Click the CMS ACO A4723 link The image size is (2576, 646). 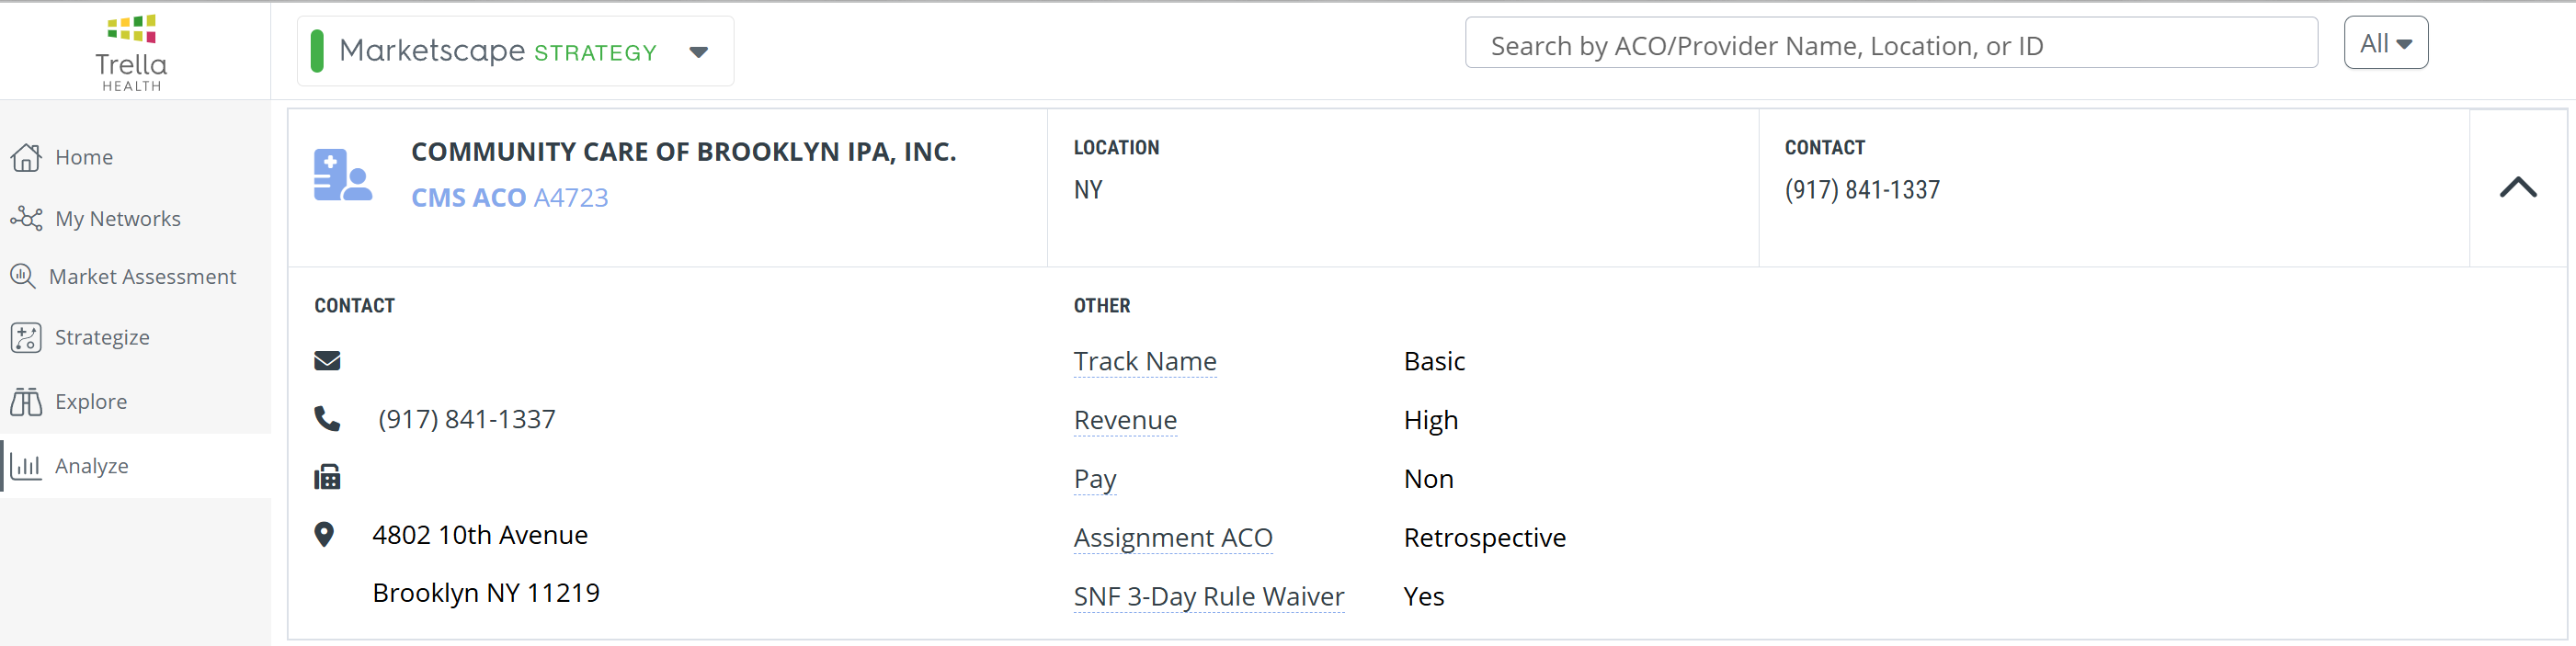[509, 198]
